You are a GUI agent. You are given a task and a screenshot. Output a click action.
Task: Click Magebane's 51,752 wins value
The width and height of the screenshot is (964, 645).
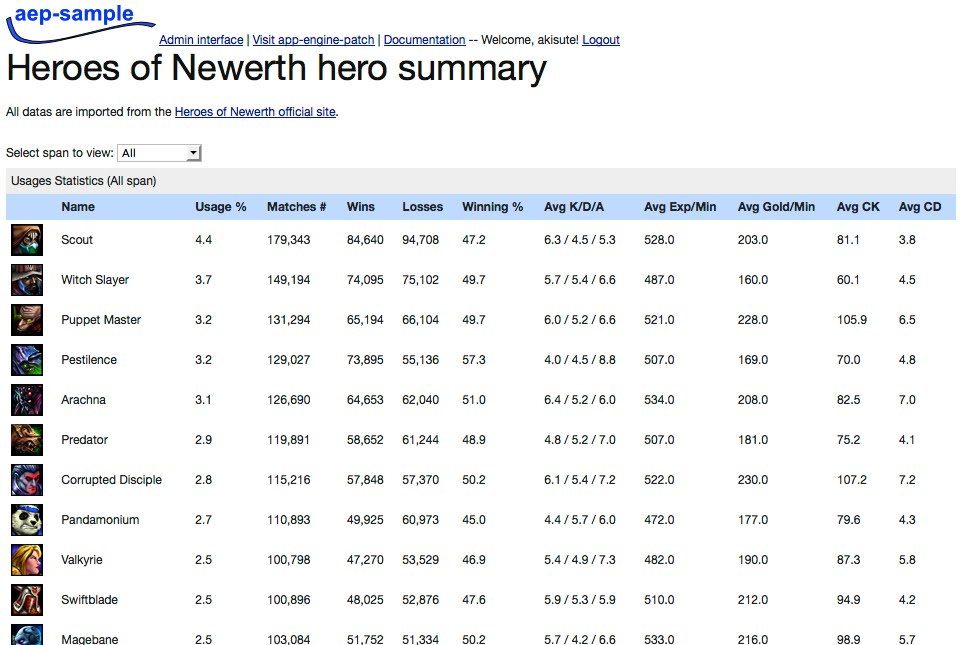point(365,639)
